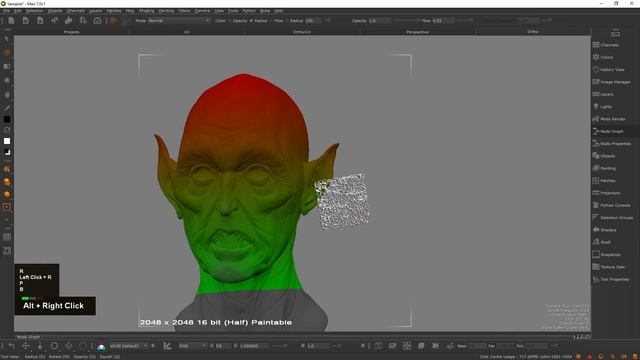
Task: Open the Node Graph palette in sidebar
Action: pyautogui.click(x=608, y=131)
